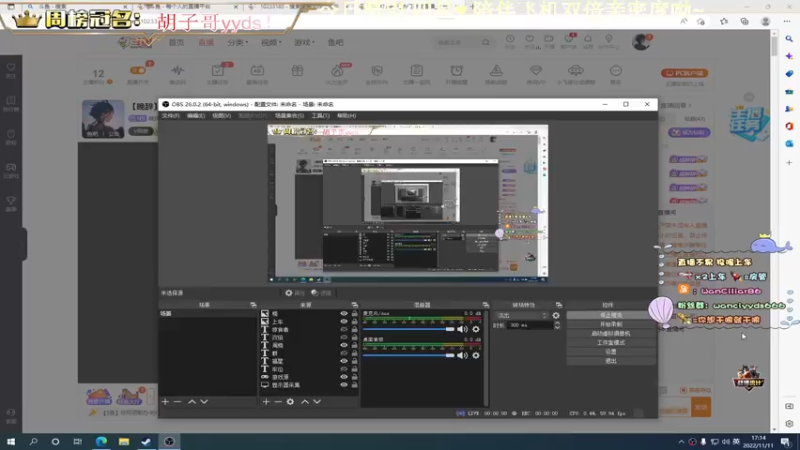800x450 pixels.
Task: Click 启动虚拟摄像机 button in OBS
Action: 611,334
